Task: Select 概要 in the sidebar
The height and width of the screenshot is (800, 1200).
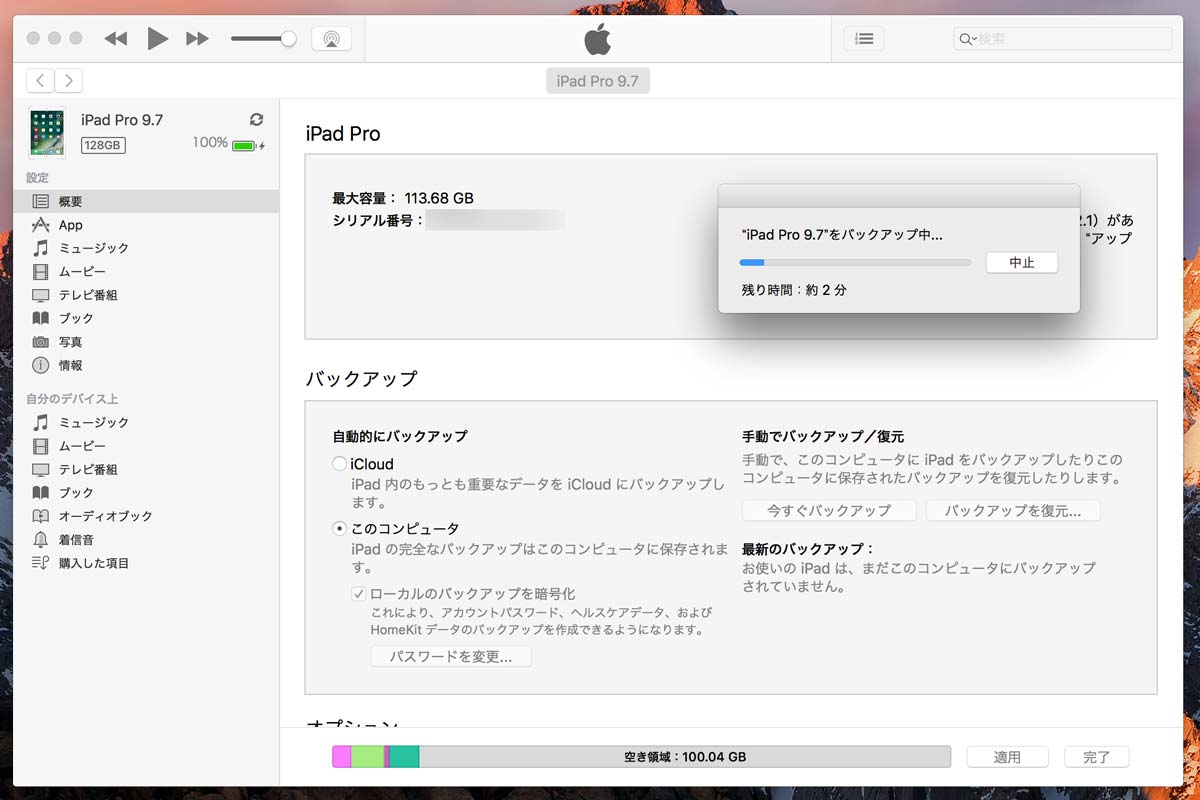Action: (146, 201)
